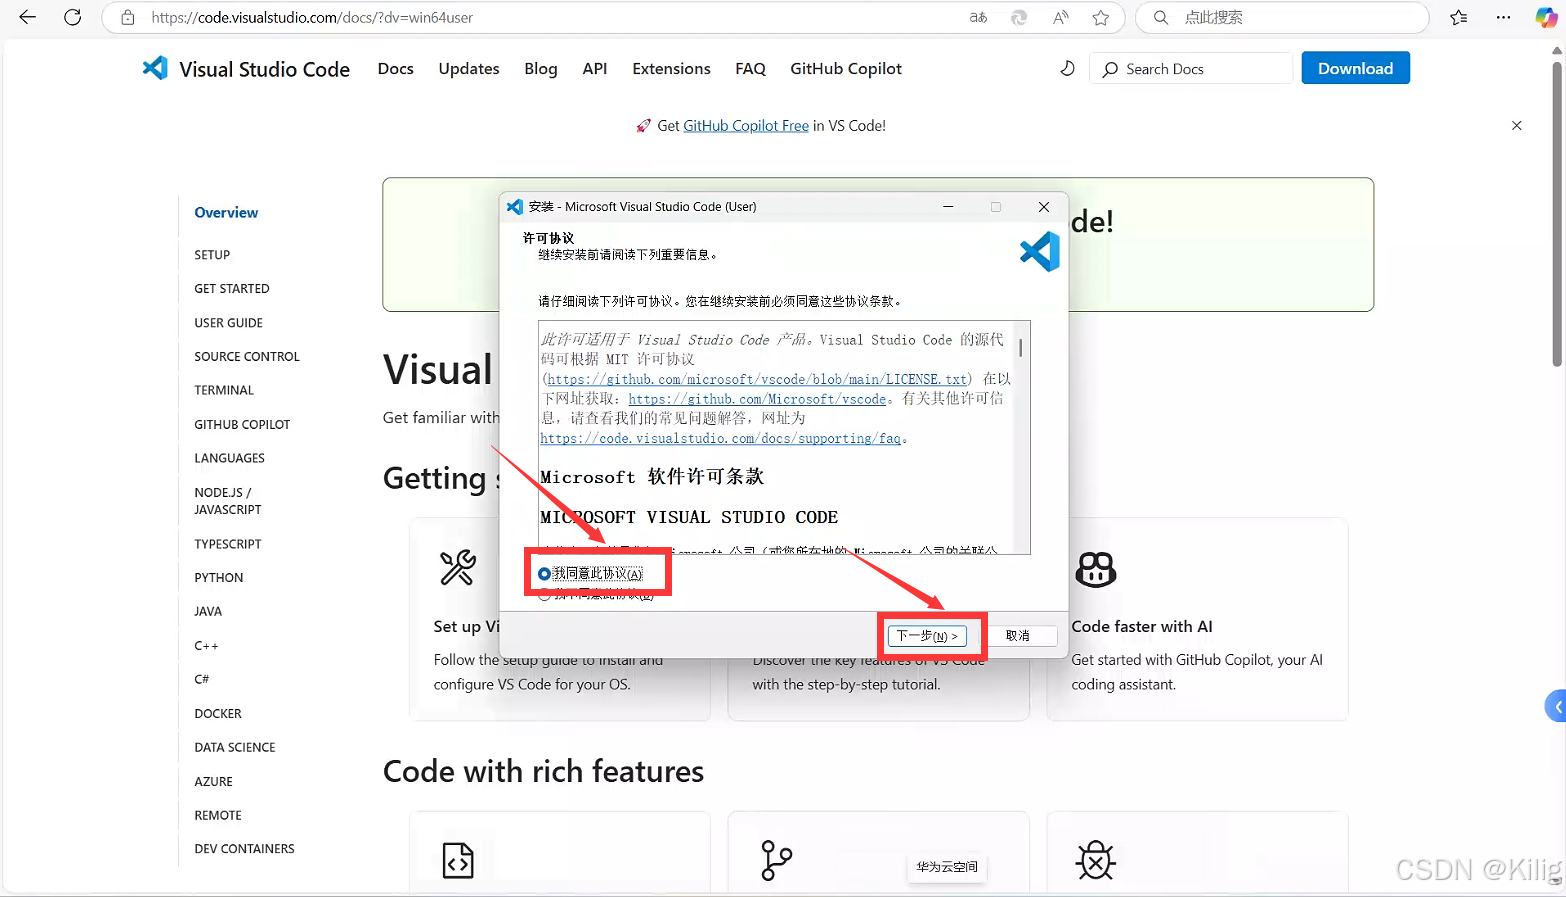Click the browser search box
The height and width of the screenshot is (897, 1566).
click(1282, 17)
